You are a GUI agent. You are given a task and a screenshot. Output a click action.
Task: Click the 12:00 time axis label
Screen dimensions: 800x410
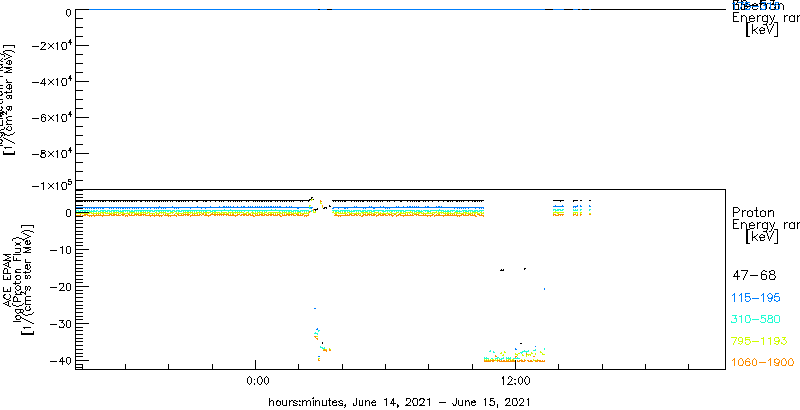(515, 381)
